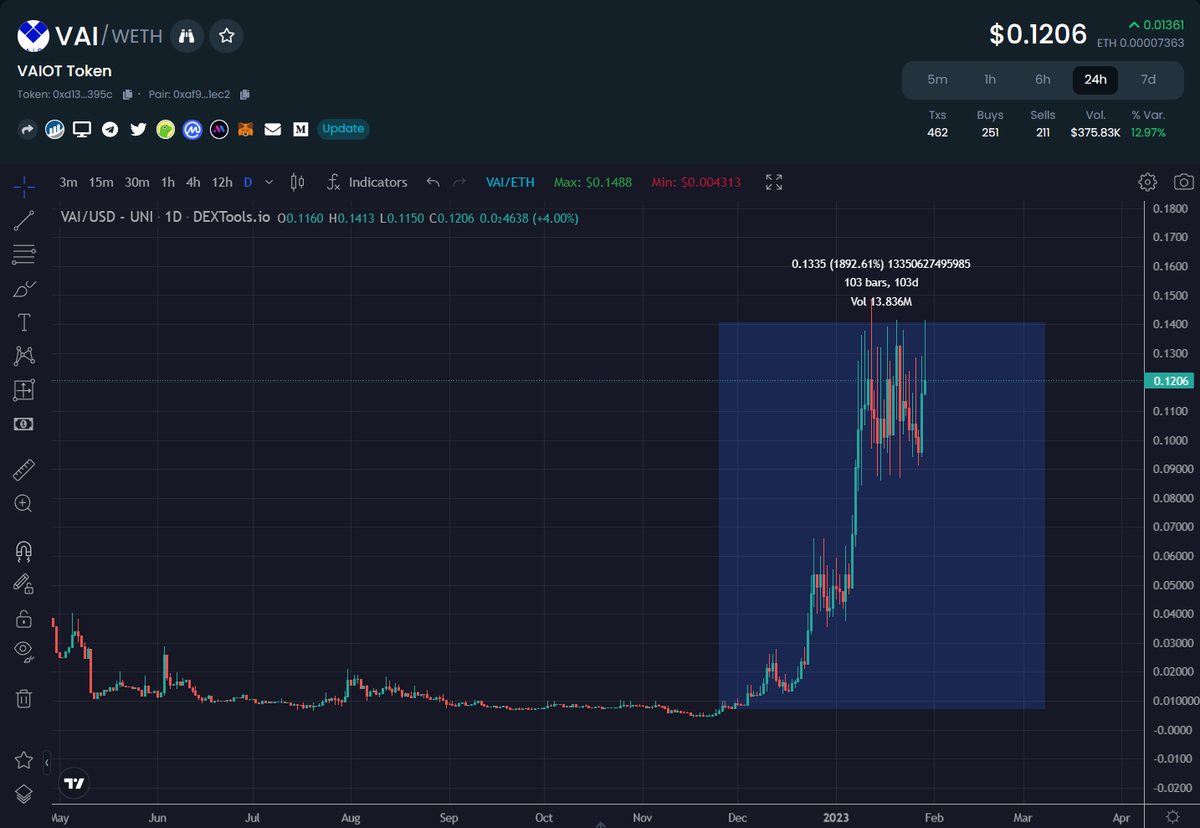The width and height of the screenshot is (1200, 828).
Task: Add VAI/WETH to favorites with star
Action: tap(227, 36)
